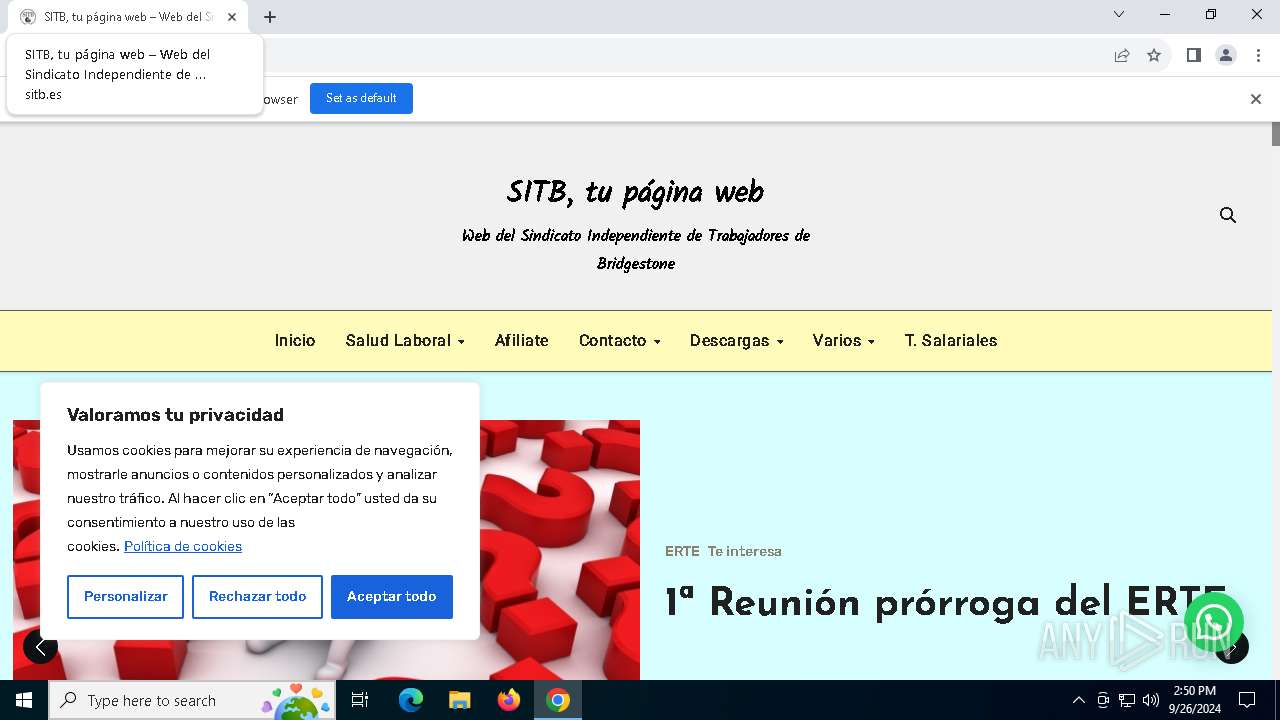Viewport: 1280px width, 720px height.
Task: Expand the Contacto dropdown menu
Action: [x=620, y=341]
